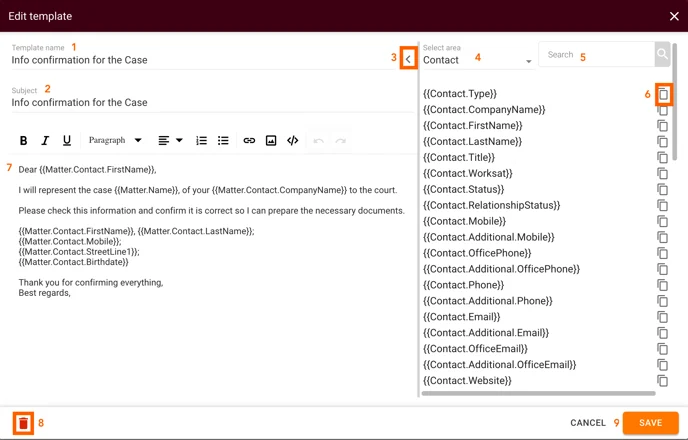The width and height of the screenshot is (688, 440).
Task: Click the 'Best regards,' line in editor
Action: pos(44,293)
